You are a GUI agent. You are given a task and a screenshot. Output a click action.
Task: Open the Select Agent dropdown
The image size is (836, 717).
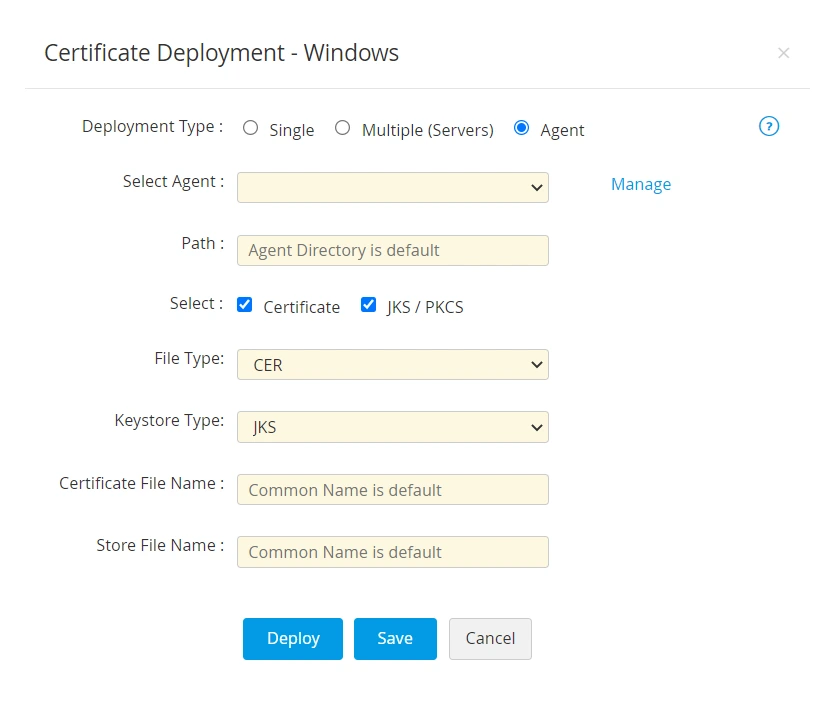pos(392,187)
